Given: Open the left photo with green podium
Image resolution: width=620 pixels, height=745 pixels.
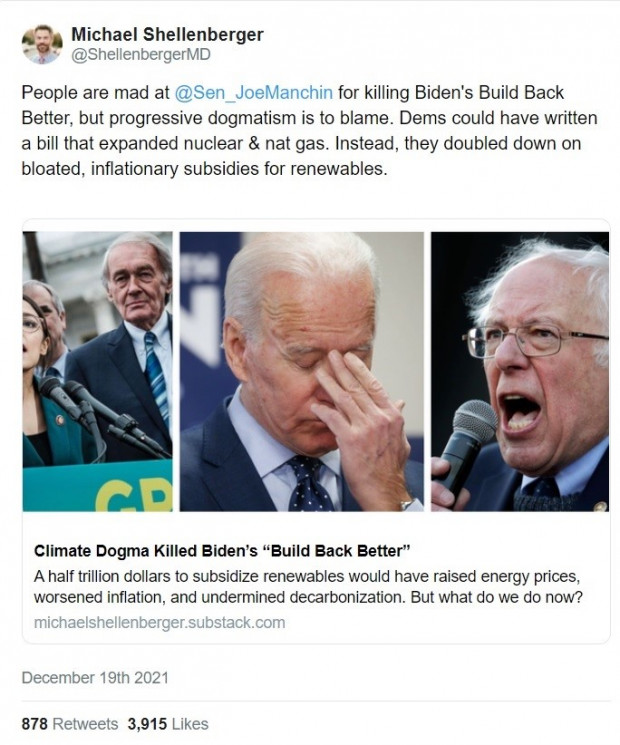Looking at the screenshot, I should (98, 372).
